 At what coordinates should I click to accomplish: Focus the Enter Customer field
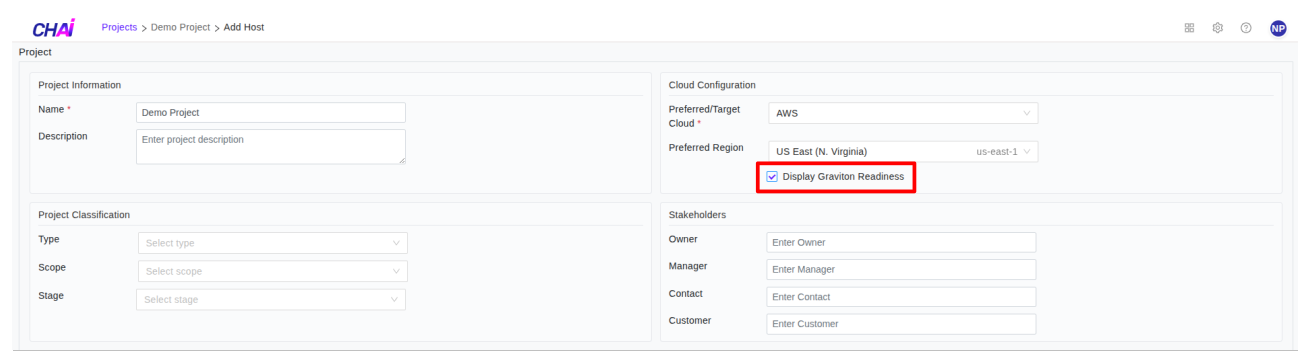(x=901, y=324)
